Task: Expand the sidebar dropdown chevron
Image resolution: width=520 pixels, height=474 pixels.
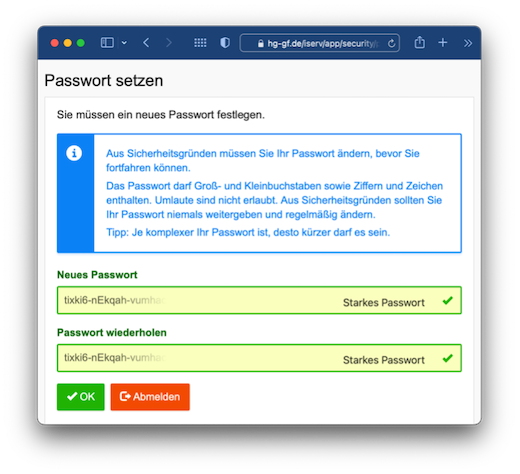Action: pos(124,43)
